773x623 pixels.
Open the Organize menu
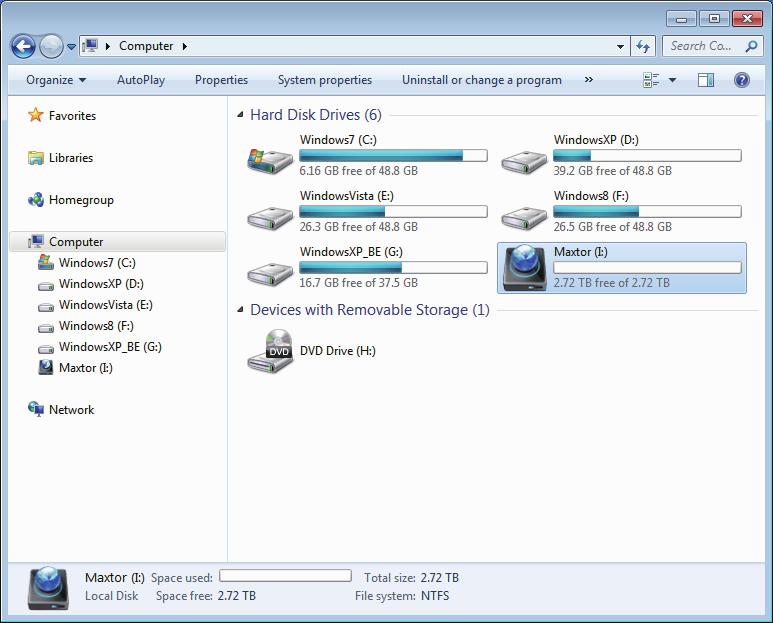click(x=56, y=80)
